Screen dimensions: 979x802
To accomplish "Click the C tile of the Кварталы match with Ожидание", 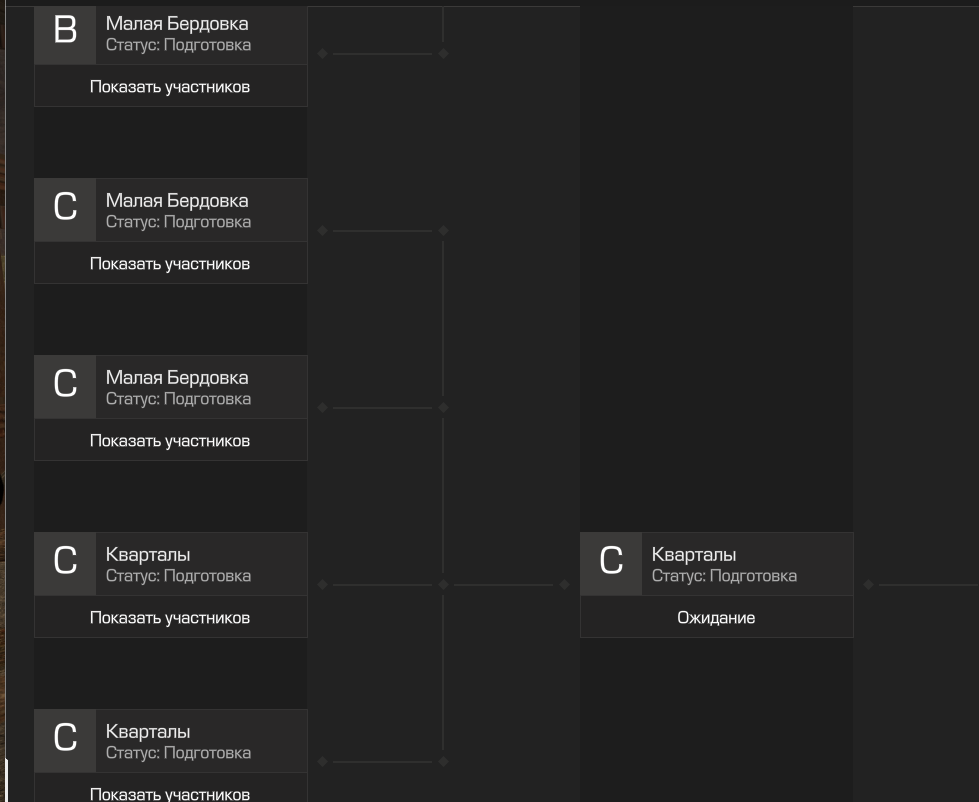I will point(611,564).
